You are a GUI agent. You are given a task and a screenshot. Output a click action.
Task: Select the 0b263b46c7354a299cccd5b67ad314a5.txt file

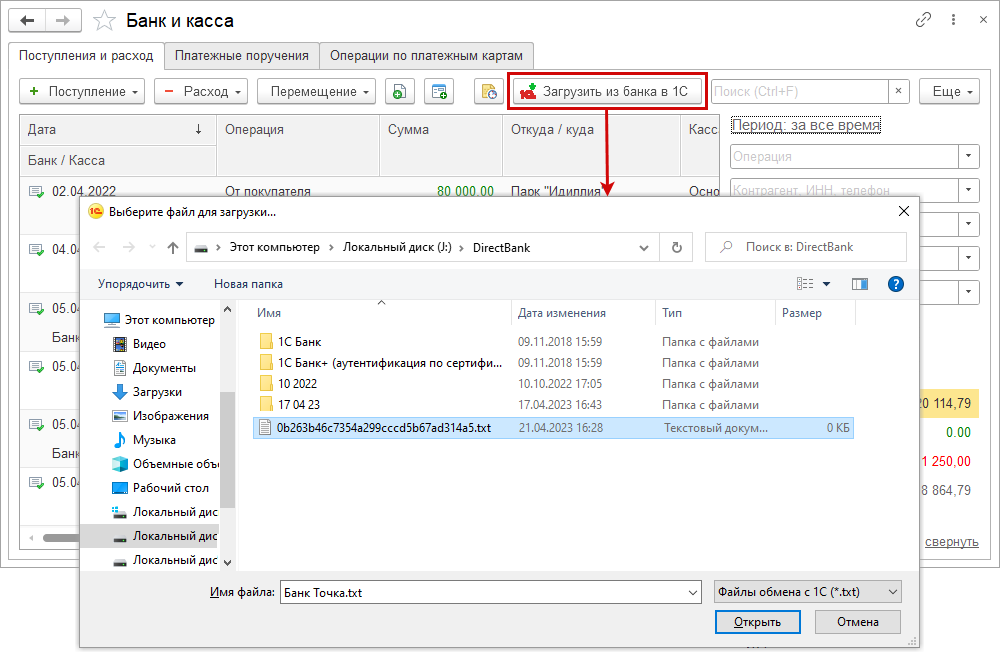[x=384, y=427]
